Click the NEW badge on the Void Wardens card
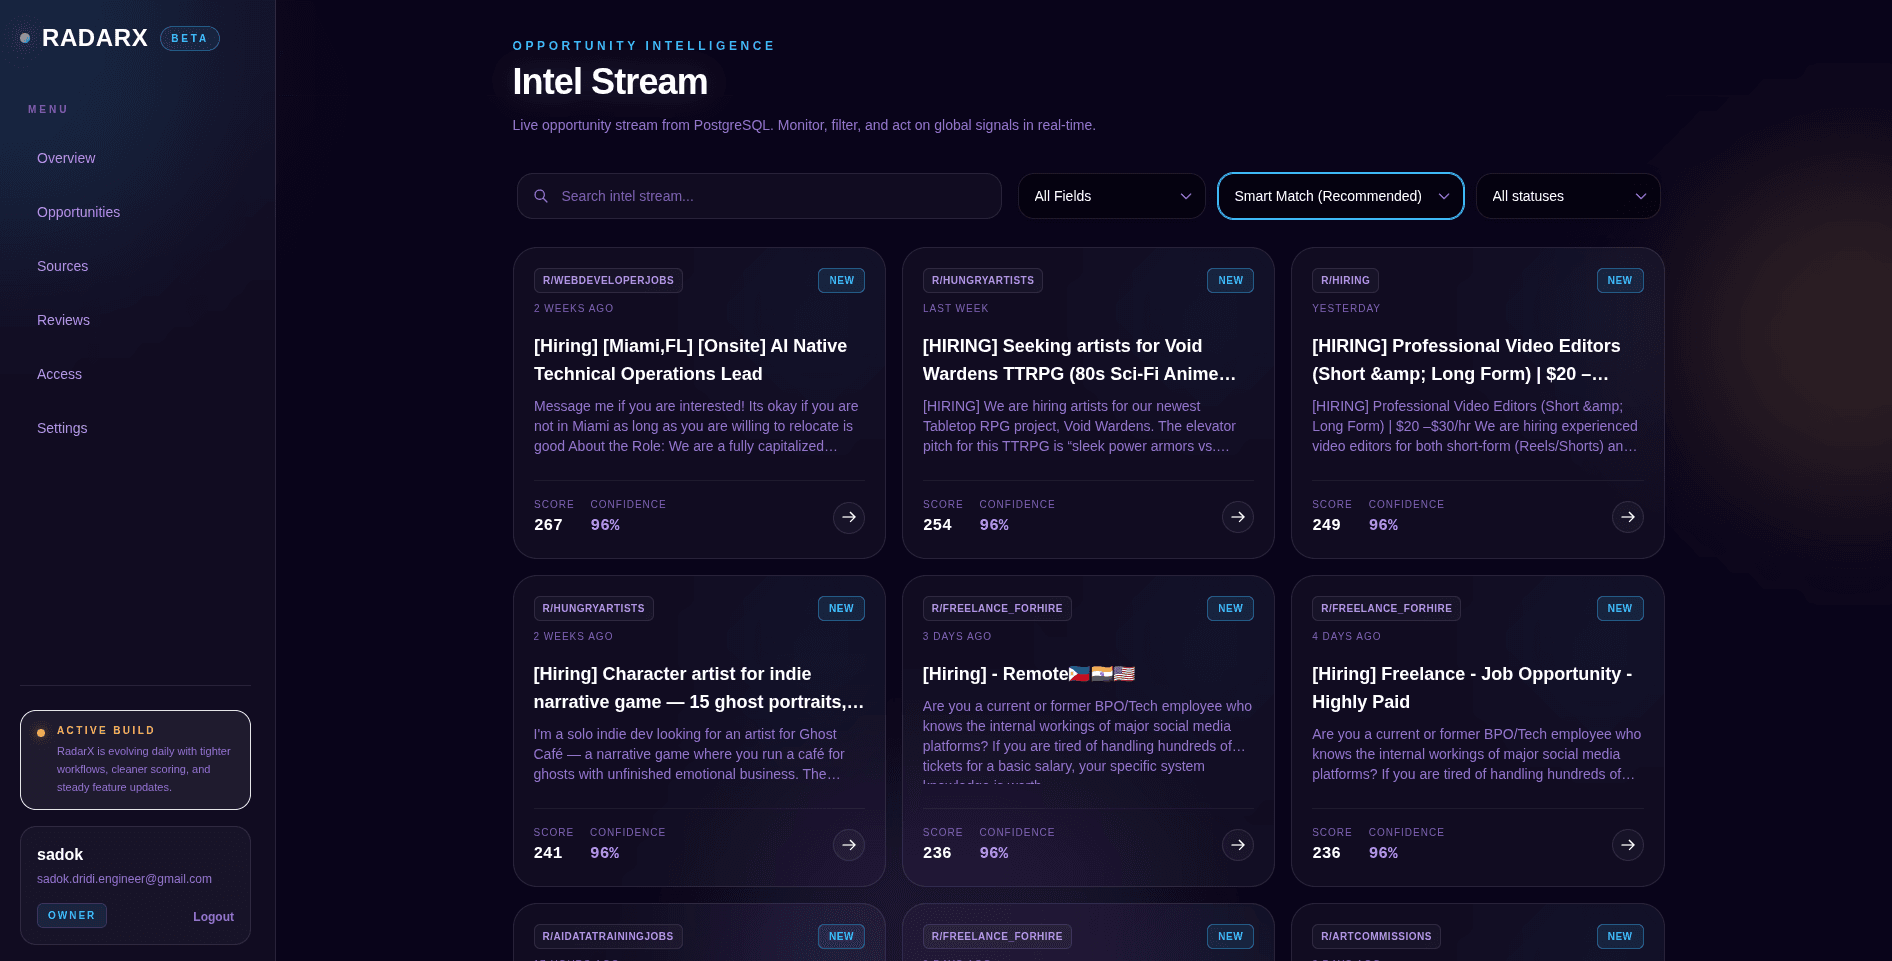Viewport: 1892px width, 961px height. coord(1230,280)
